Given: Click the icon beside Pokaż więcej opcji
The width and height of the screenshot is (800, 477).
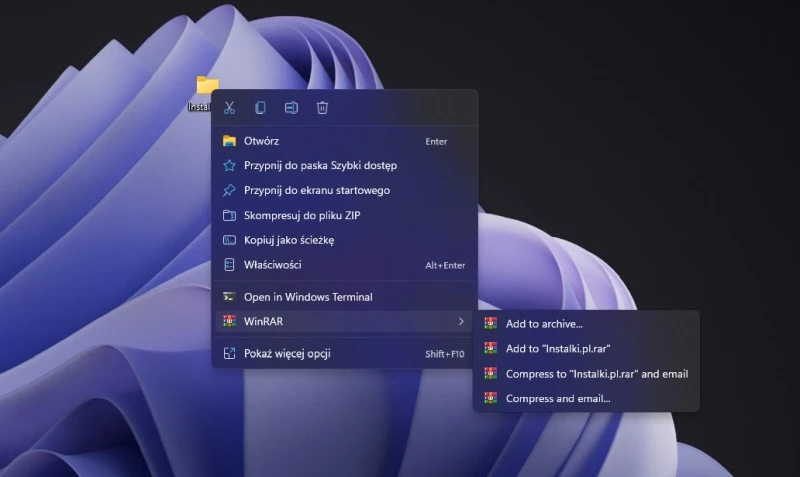Looking at the screenshot, I should [230, 353].
